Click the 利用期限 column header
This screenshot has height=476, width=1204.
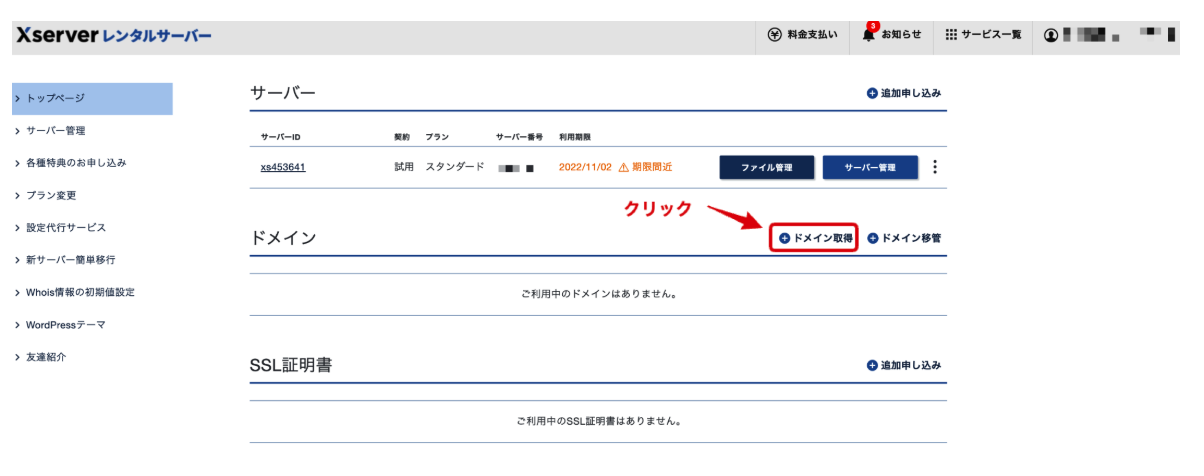pyautogui.click(x=574, y=136)
